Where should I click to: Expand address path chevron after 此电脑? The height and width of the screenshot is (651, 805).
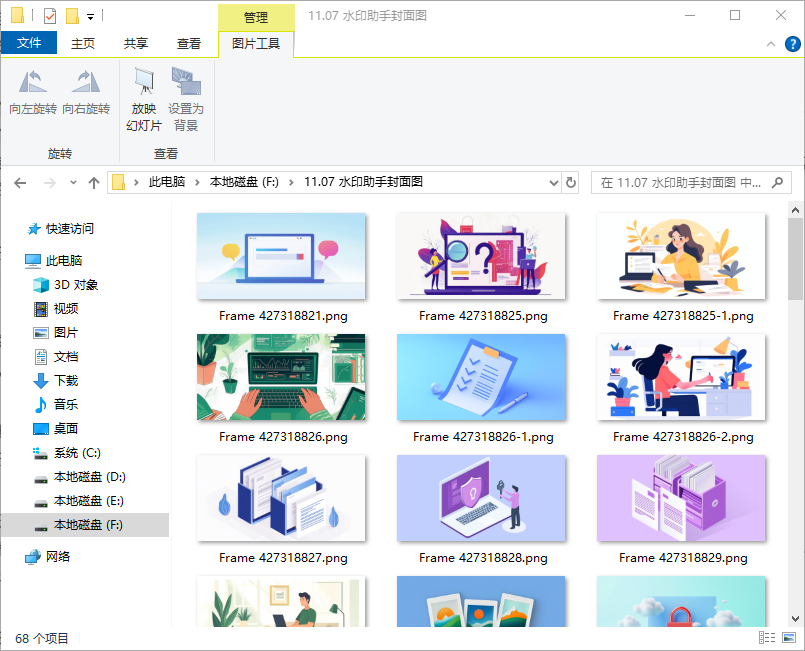click(197, 182)
